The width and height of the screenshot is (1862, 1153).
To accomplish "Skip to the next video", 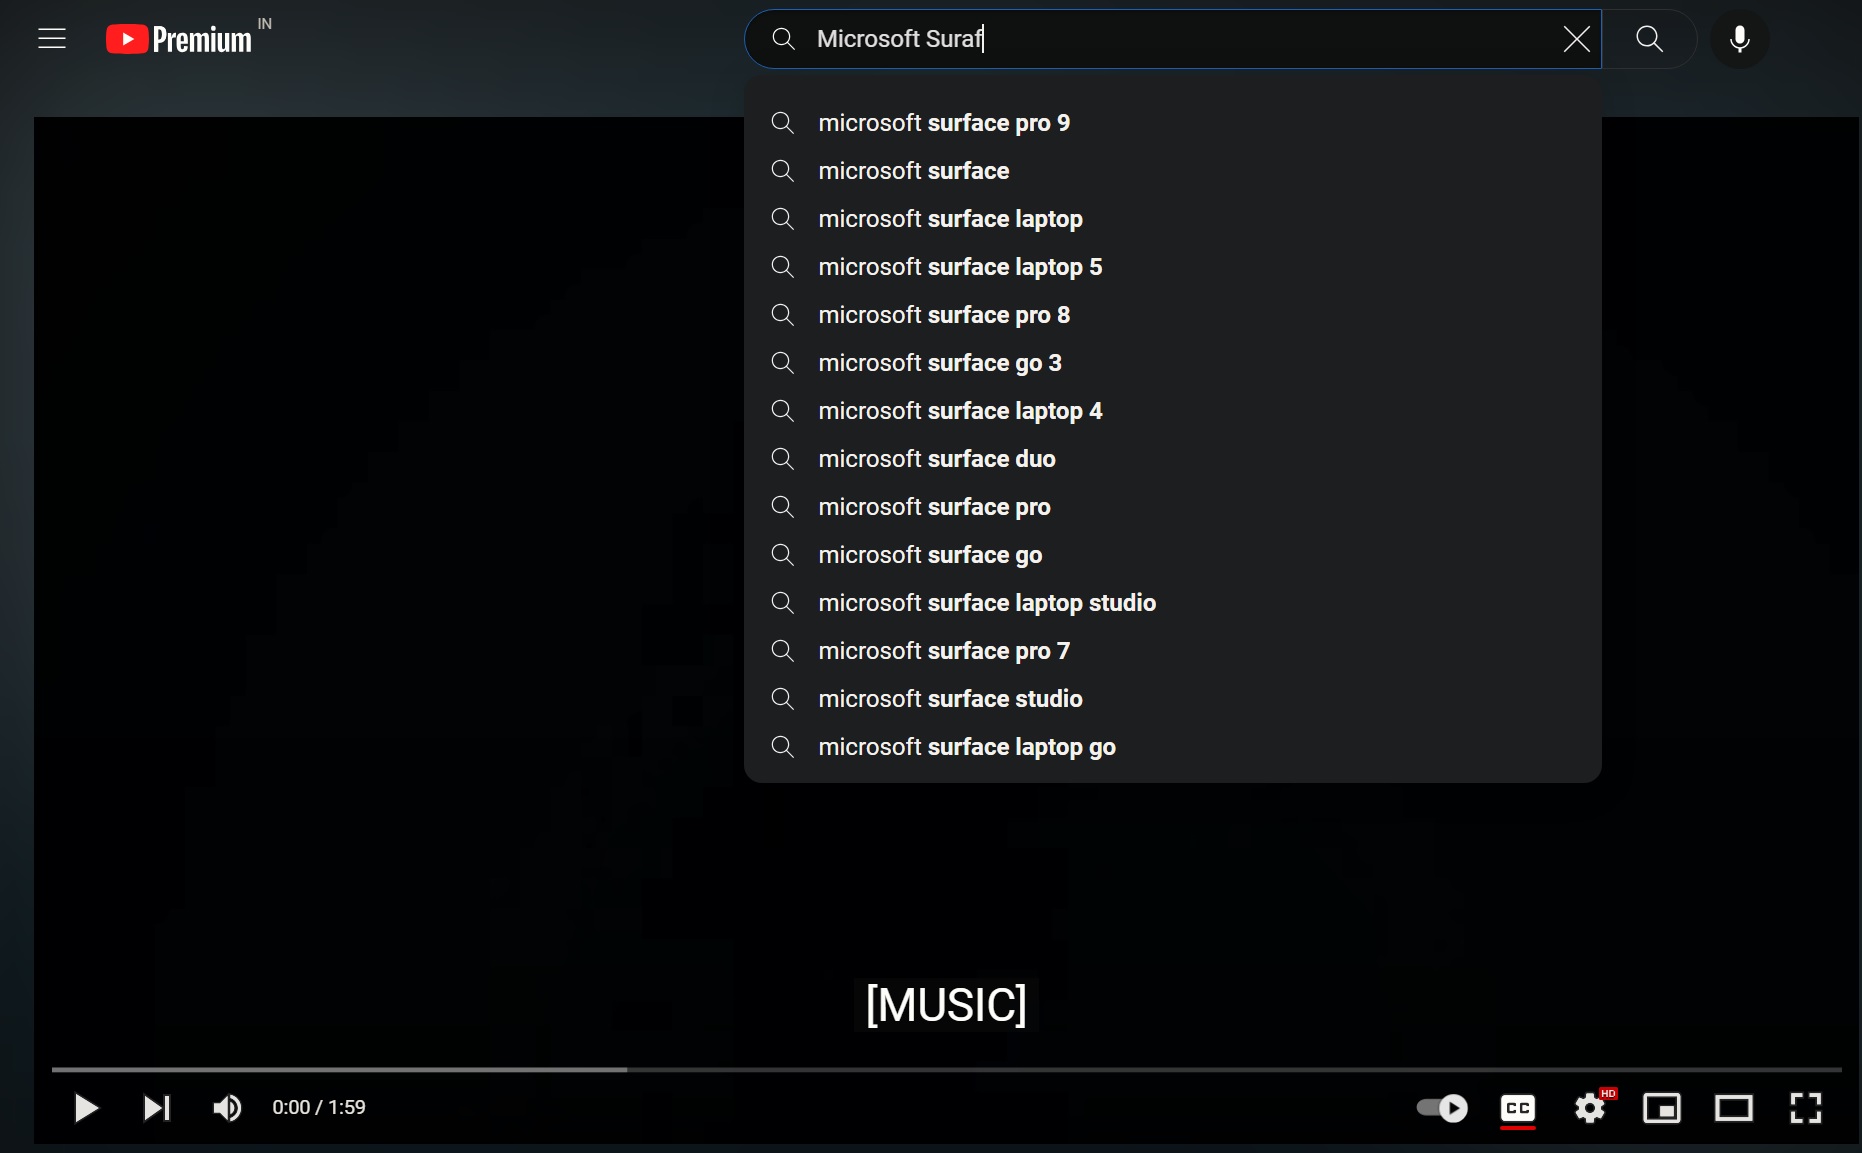I will click(x=156, y=1108).
